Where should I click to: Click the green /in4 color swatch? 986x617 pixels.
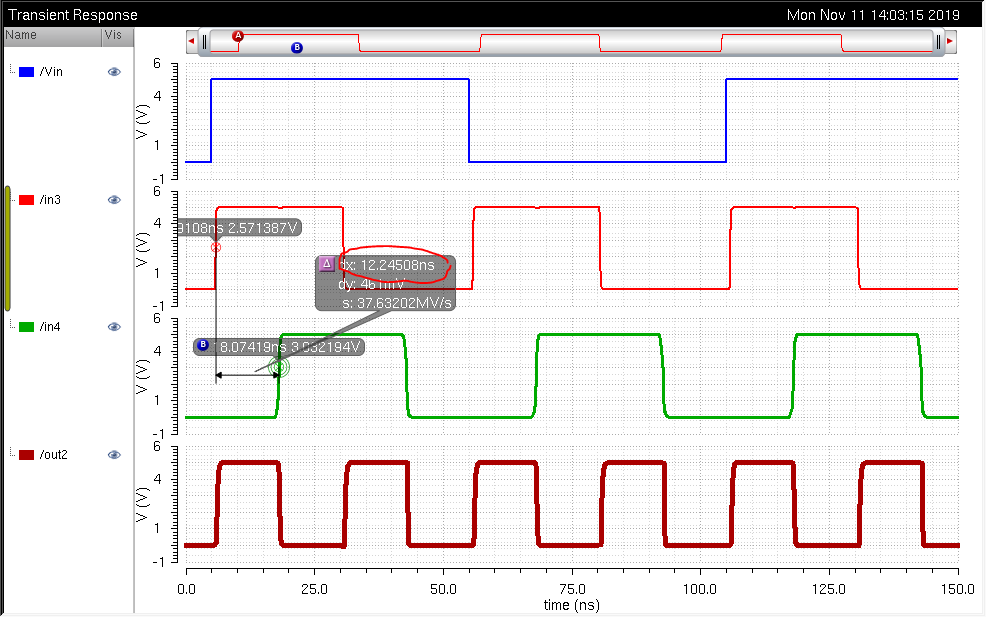click(x=26, y=327)
